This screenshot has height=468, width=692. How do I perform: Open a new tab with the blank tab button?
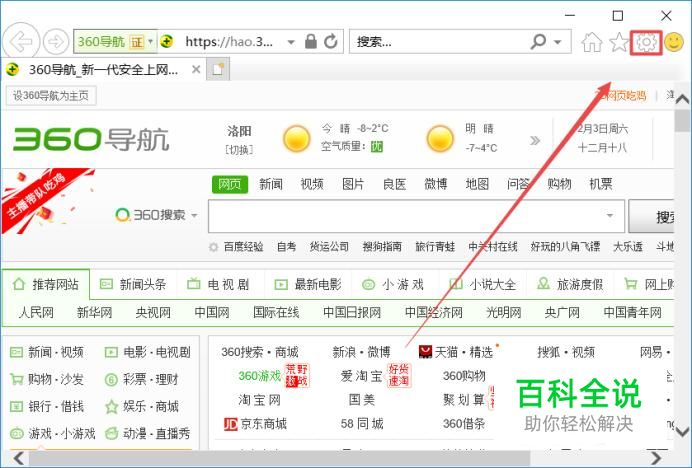point(218,69)
